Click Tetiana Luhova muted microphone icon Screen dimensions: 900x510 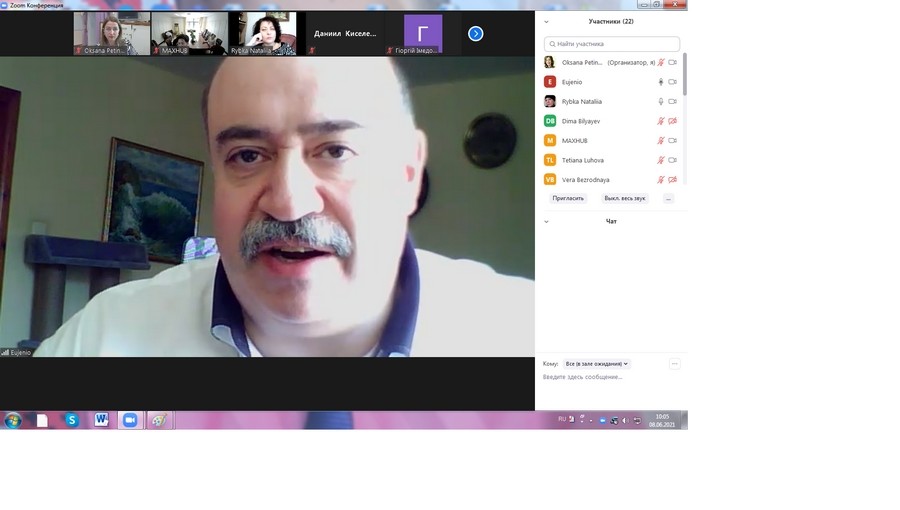tap(661, 160)
